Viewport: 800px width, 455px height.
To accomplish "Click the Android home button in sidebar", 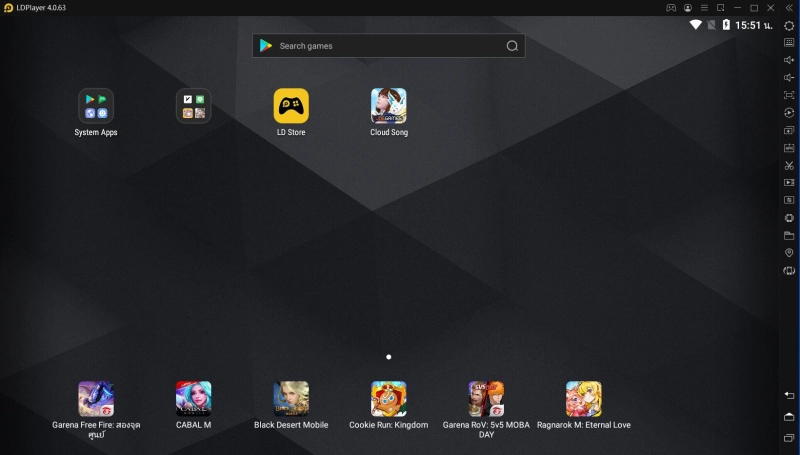I will click(x=789, y=417).
